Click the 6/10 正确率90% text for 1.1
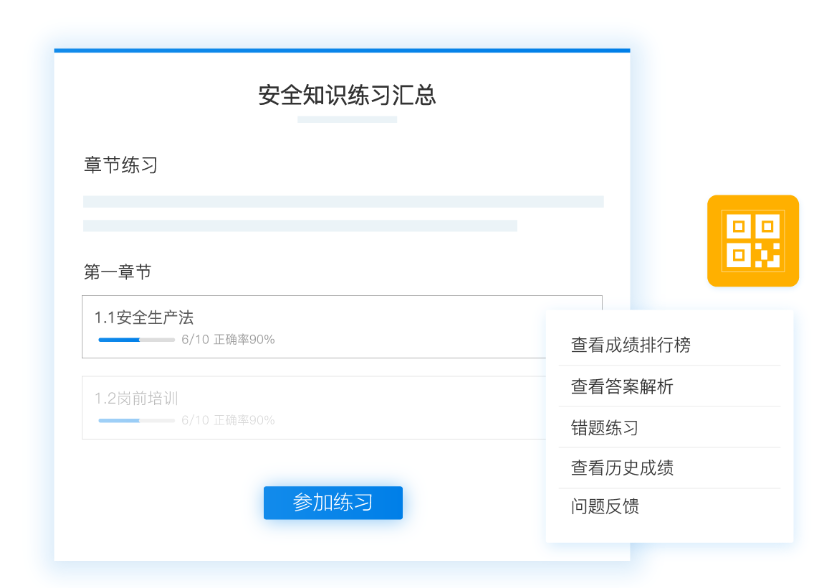This screenshot has width=825, height=588. click(x=228, y=340)
